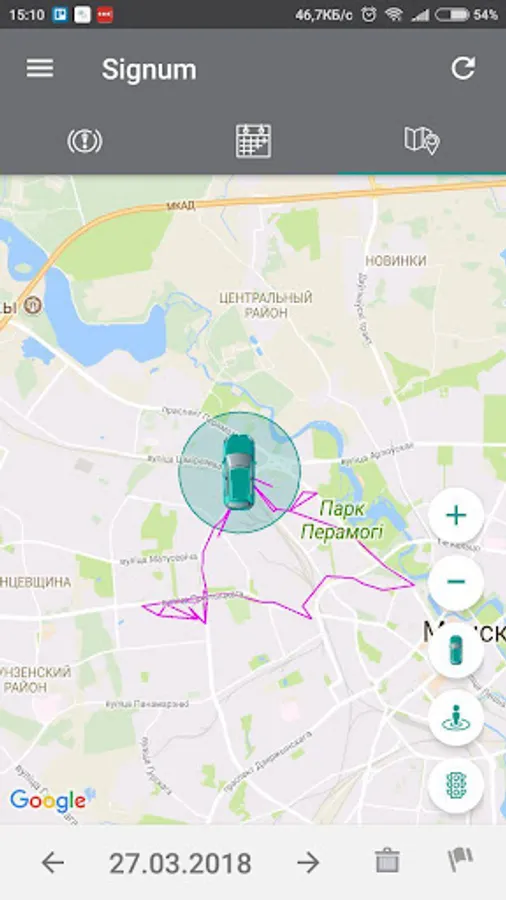Center map on my position button
This screenshot has width=506, height=900.
point(456,718)
